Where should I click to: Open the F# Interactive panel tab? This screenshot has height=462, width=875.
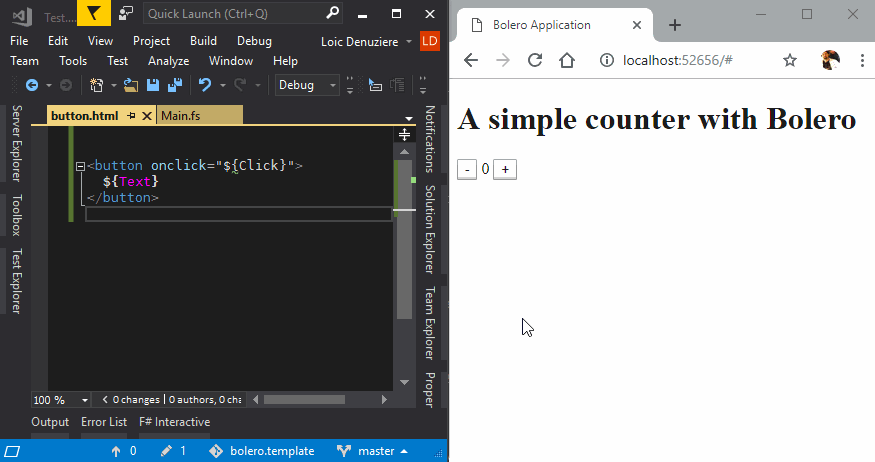click(175, 422)
